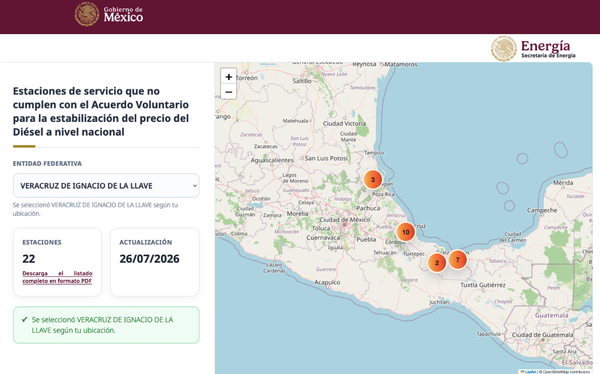The height and width of the screenshot is (374, 600).
Task: Click the Gobierno de México logo
Action: pos(109,14)
